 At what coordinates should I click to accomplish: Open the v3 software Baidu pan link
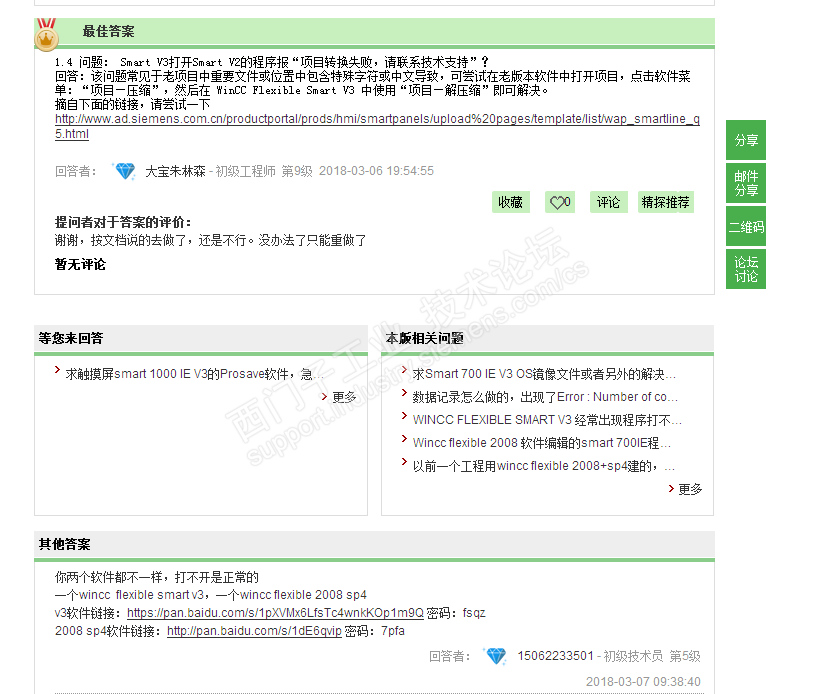[275, 613]
